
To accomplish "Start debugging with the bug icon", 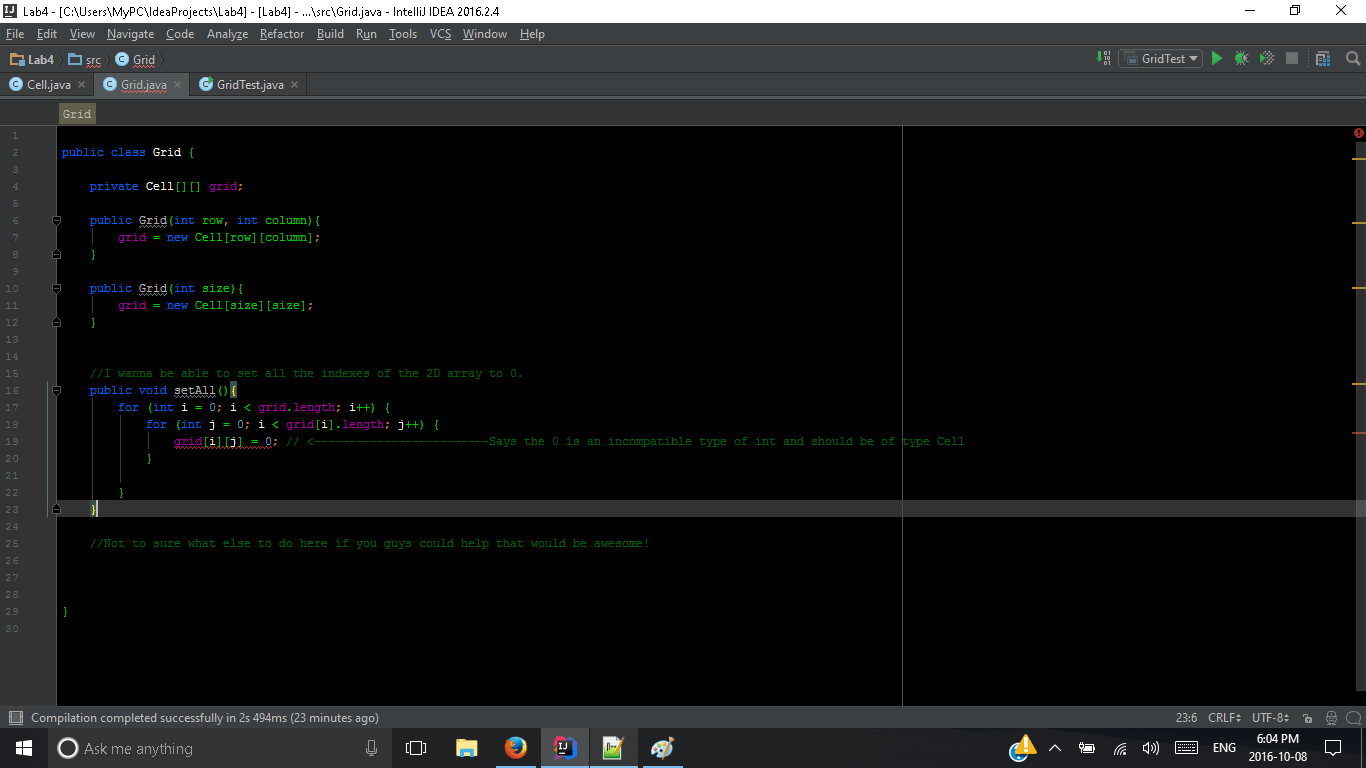I will (1242, 58).
